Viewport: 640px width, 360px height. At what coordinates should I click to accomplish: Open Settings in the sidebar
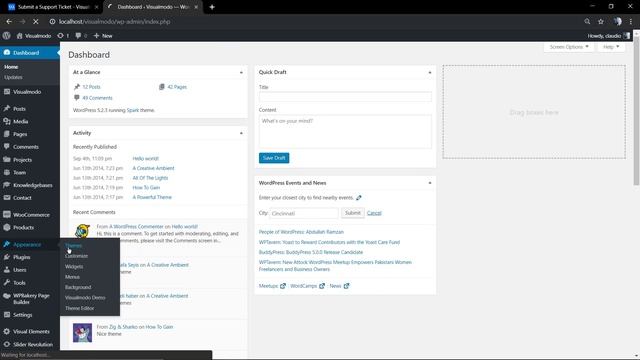22,315
